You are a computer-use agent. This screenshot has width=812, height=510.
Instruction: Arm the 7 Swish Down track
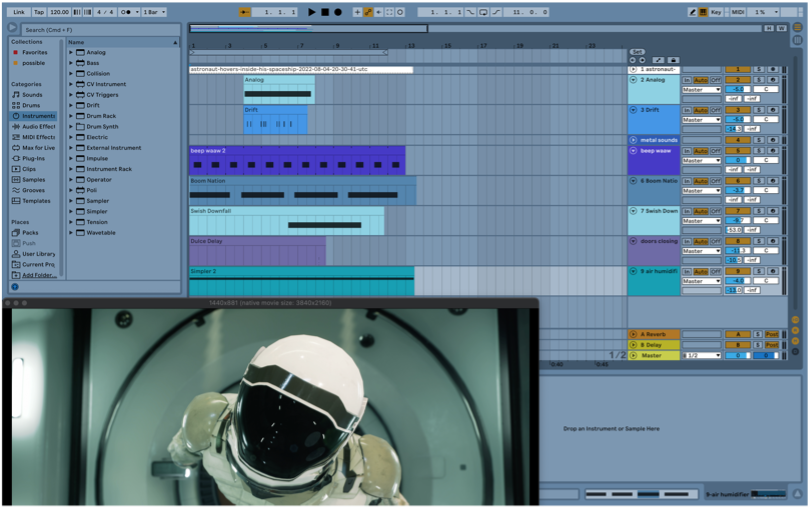(773, 211)
